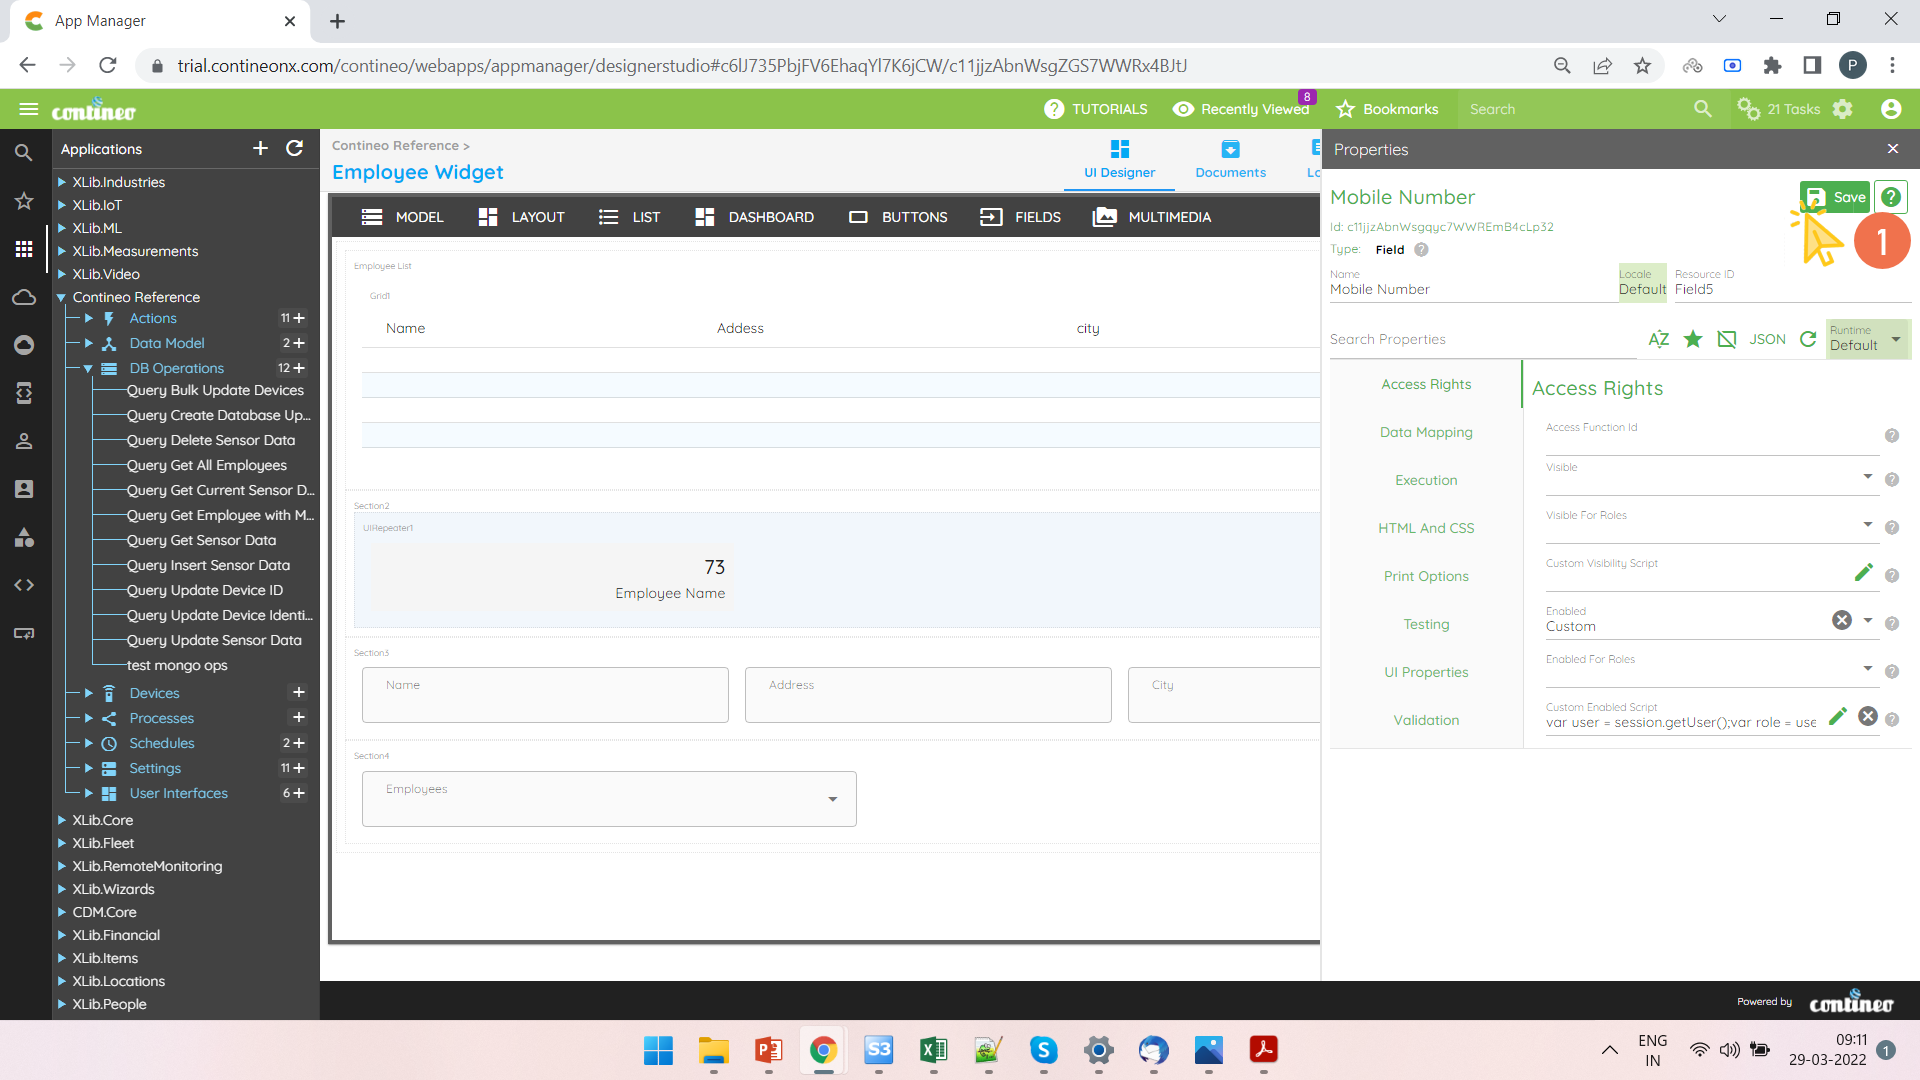Open the Documents tab
The image size is (1920, 1080).
click(x=1230, y=159)
